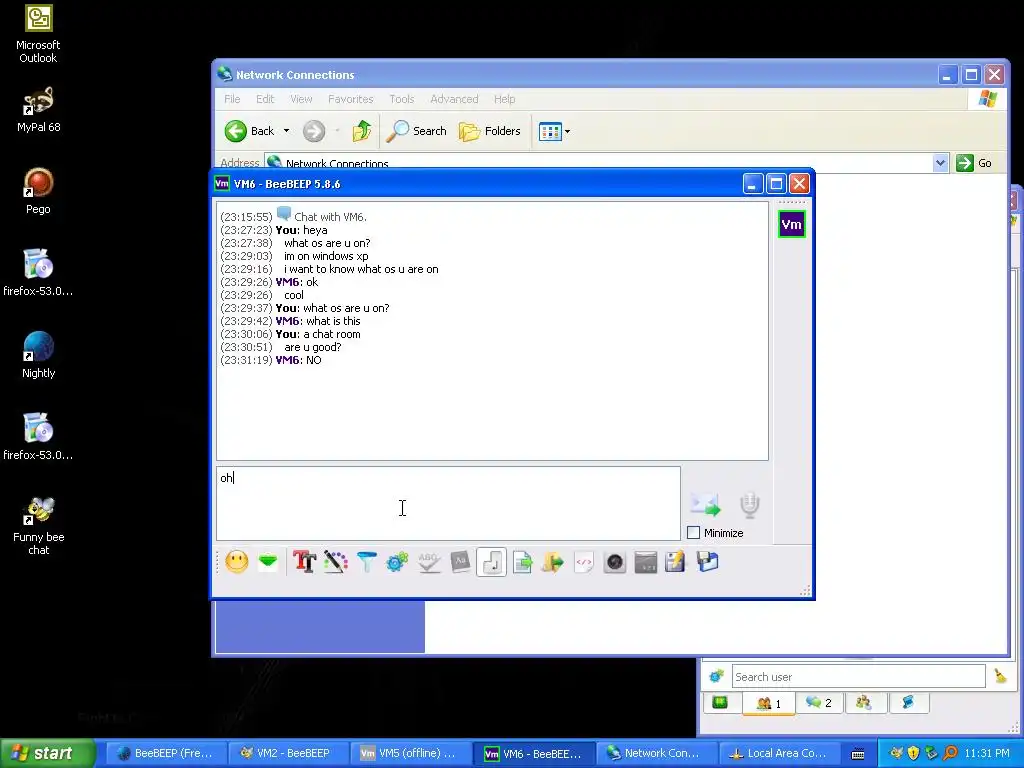Click the orange magnifier tray icon

pos(950,753)
